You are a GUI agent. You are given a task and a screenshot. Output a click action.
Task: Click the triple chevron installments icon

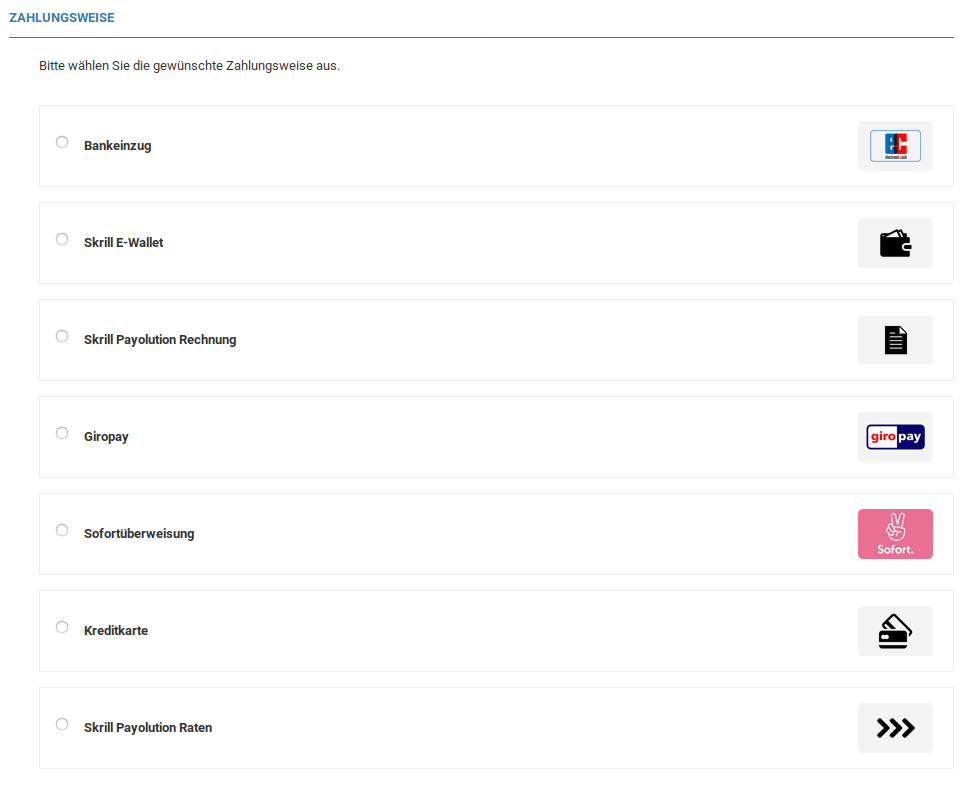click(x=895, y=728)
